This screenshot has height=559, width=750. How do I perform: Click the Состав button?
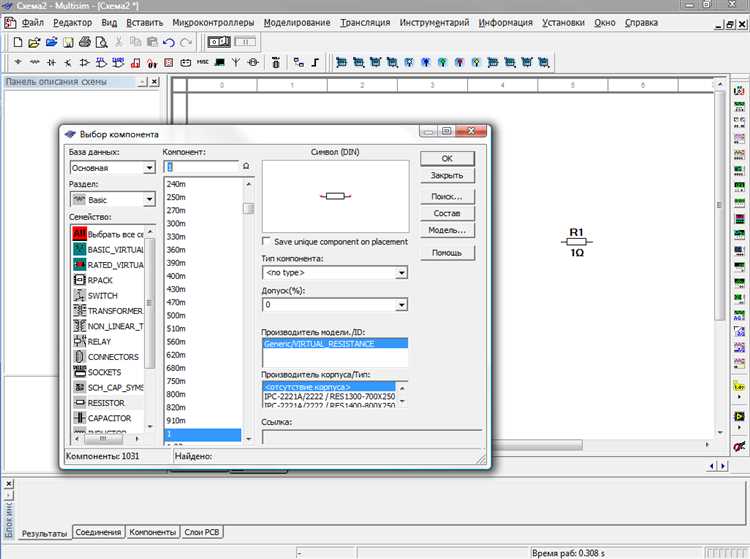447,213
